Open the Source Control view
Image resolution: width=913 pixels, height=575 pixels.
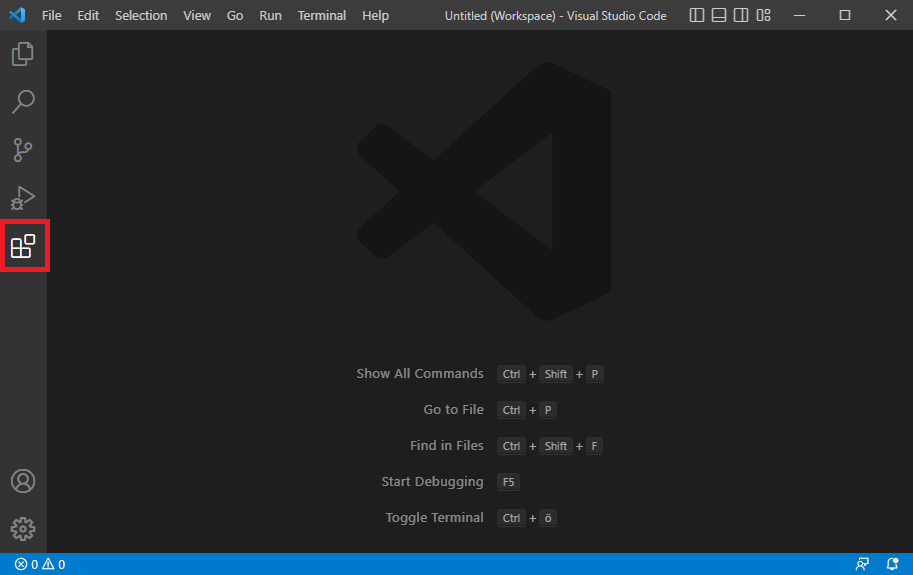point(23,150)
